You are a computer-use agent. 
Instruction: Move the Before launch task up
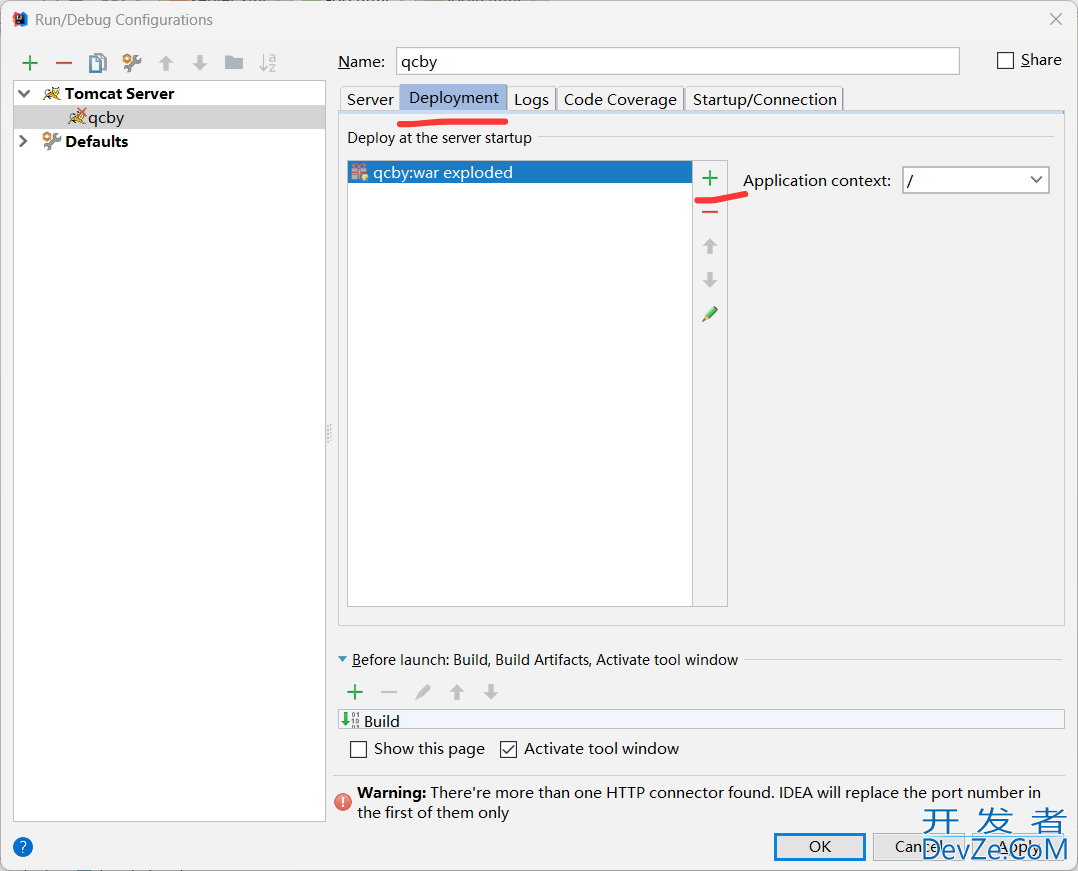[x=456, y=692]
